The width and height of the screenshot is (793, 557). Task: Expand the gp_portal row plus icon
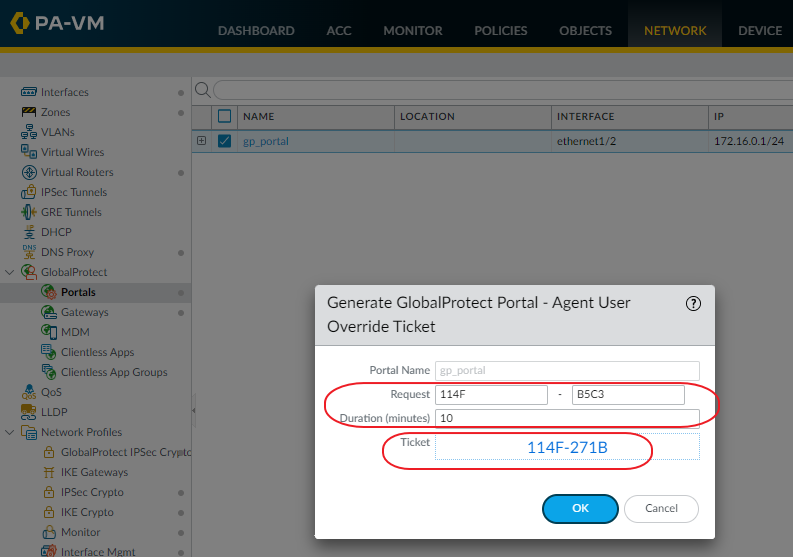point(201,141)
